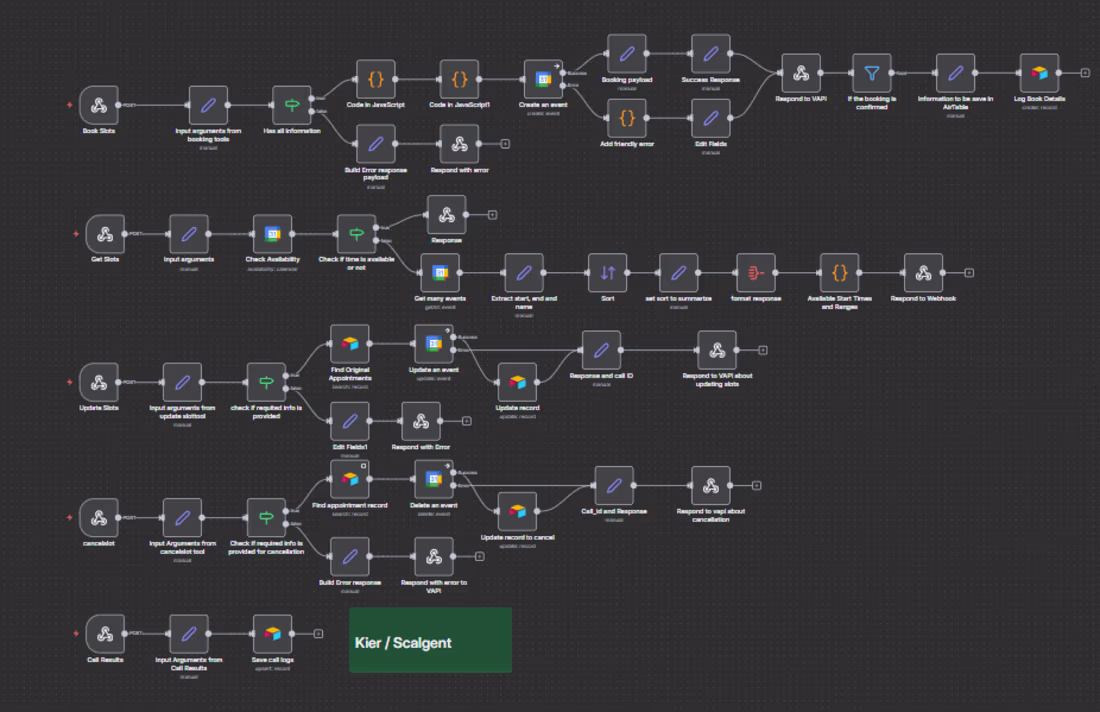Viewport: 1100px width, 712px height.
Task: Open the 'Edit Fields' node in booking flow
Action: 711,118
